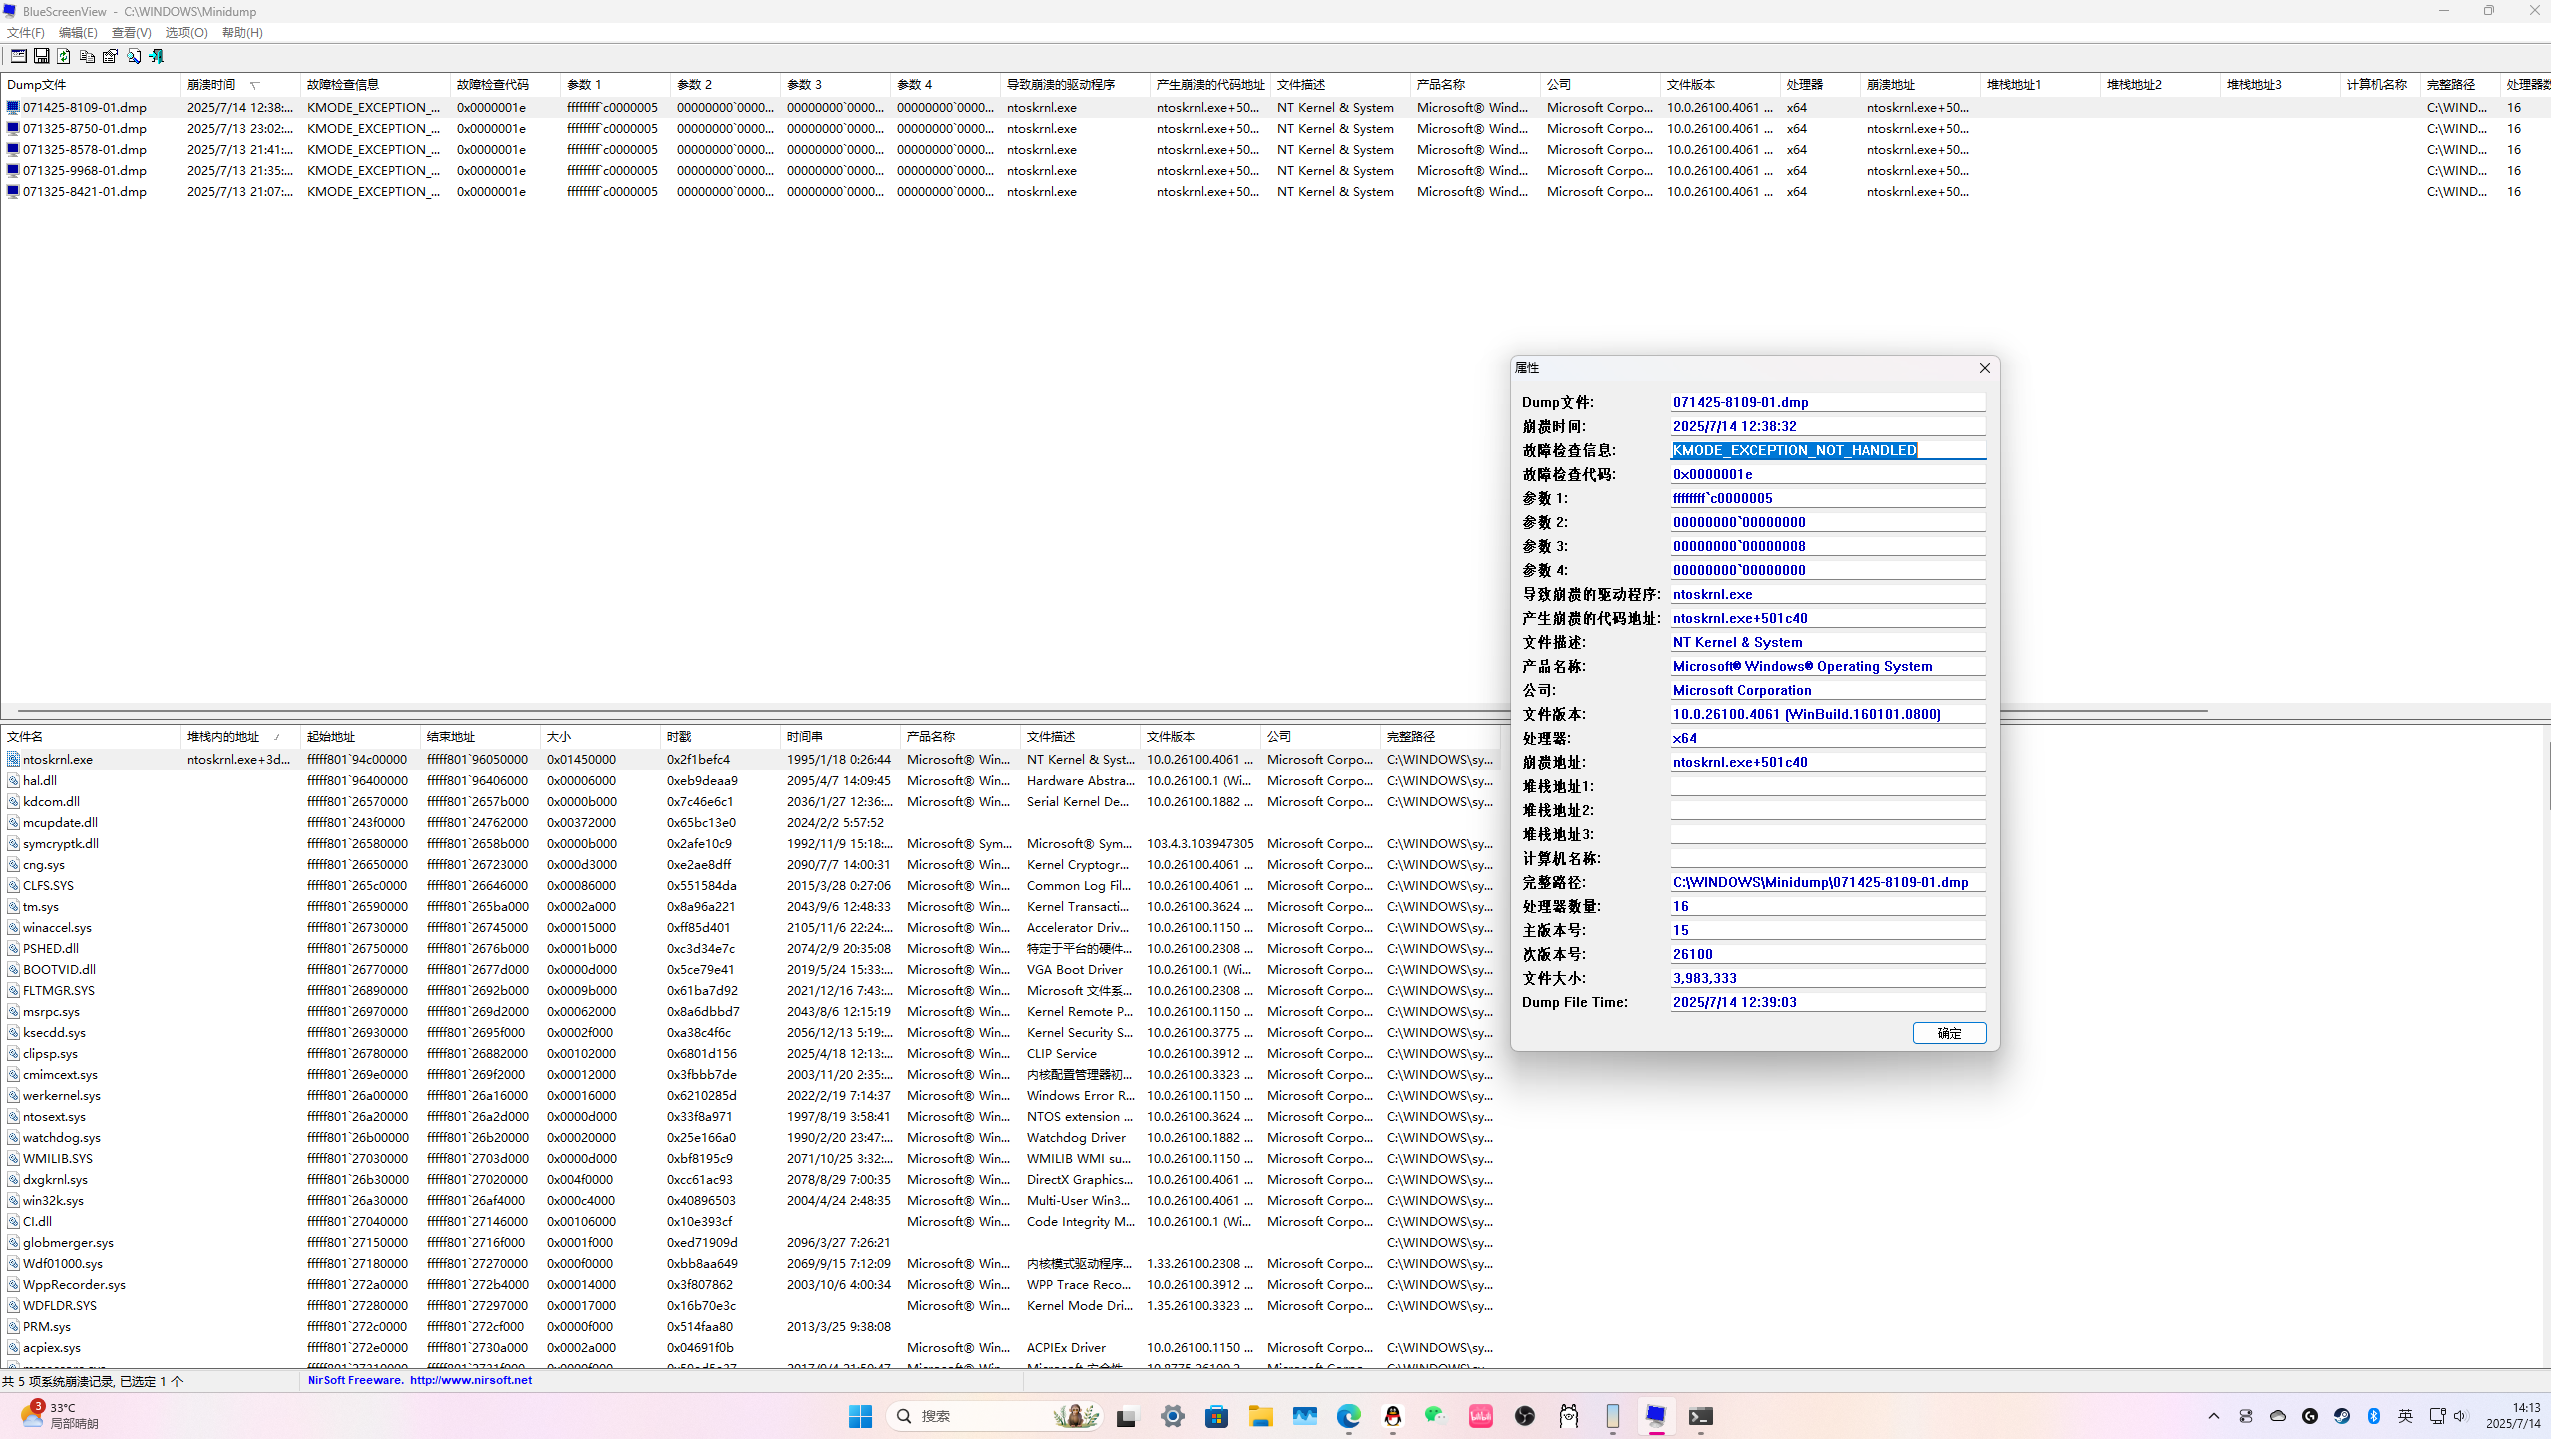Image resolution: width=2551 pixels, height=1439 pixels.
Task: Open the Edge browser from taskbar
Action: (1348, 1416)
